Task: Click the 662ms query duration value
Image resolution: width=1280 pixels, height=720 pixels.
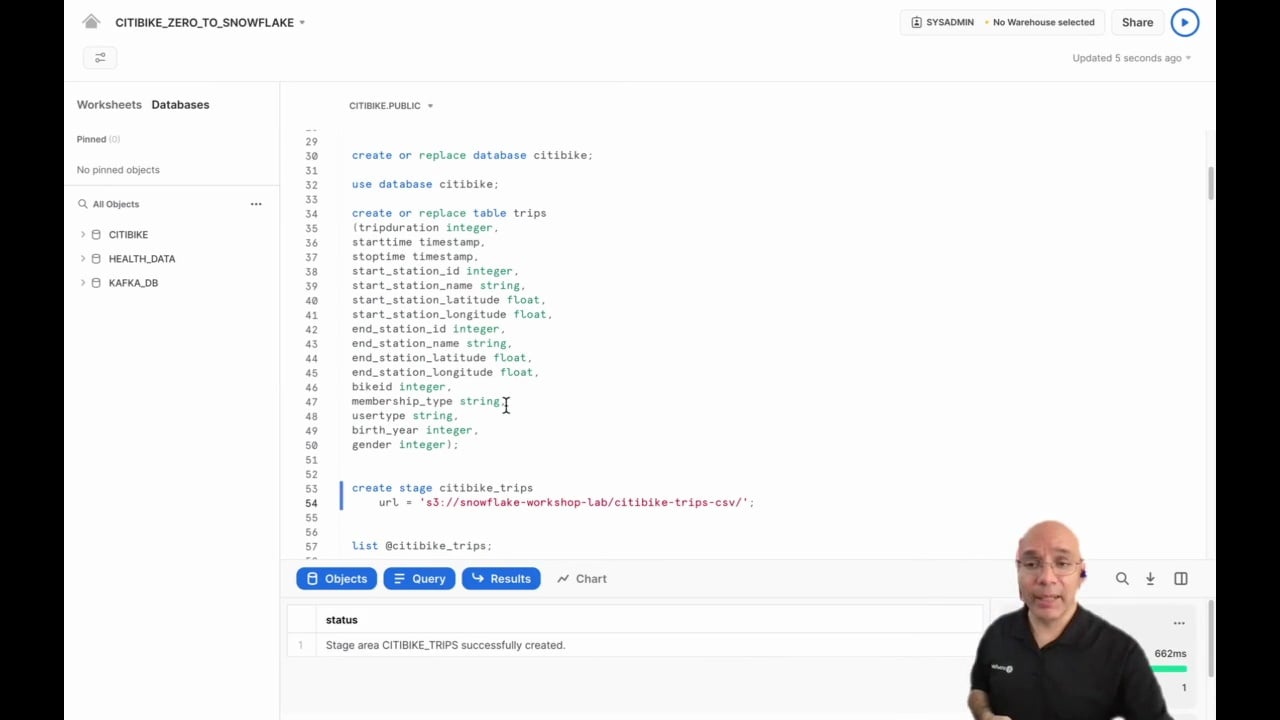Action: (1170, 654)
